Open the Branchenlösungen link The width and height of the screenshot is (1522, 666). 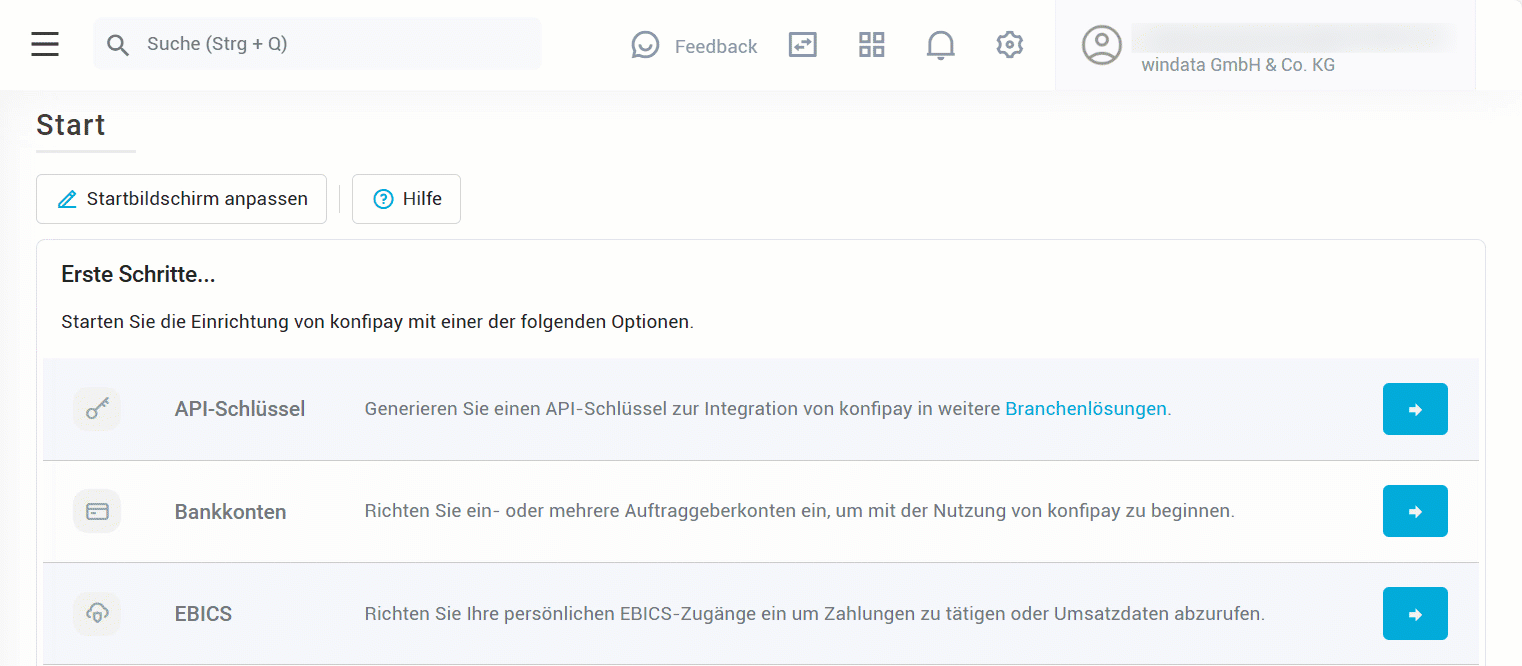pos(1086,408)
